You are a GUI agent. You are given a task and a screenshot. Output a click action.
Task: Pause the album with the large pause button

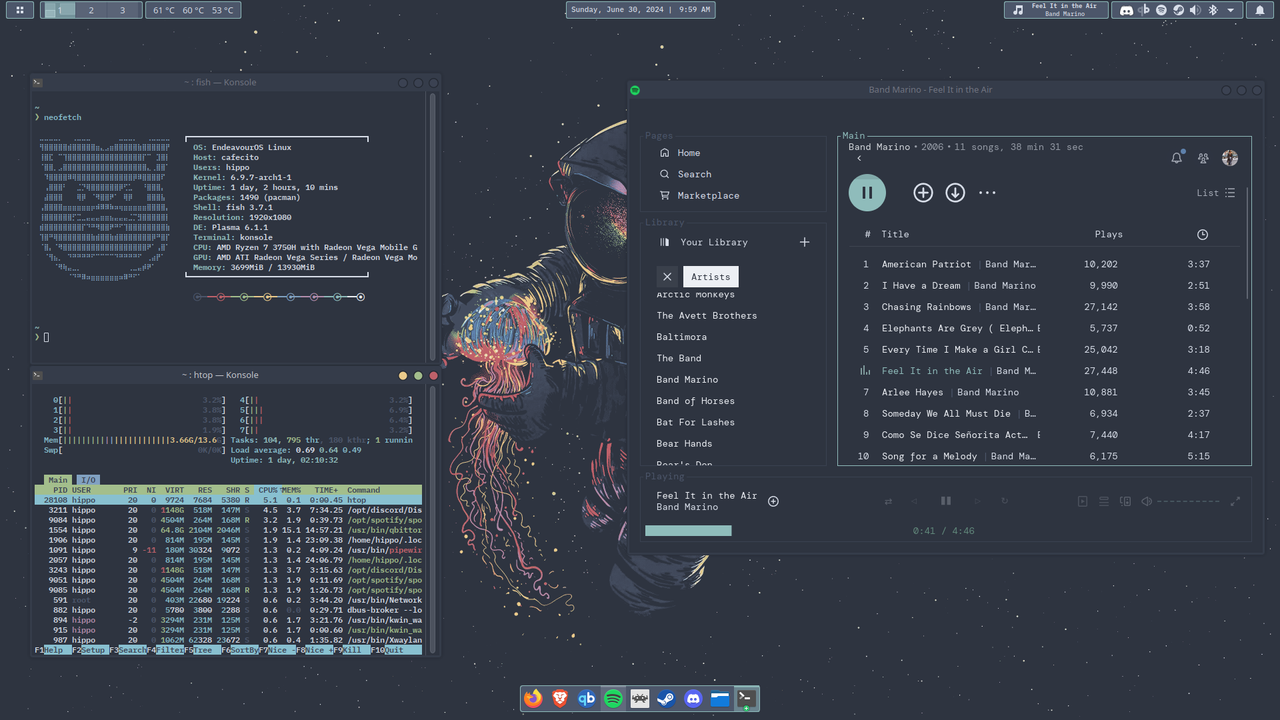867,192
